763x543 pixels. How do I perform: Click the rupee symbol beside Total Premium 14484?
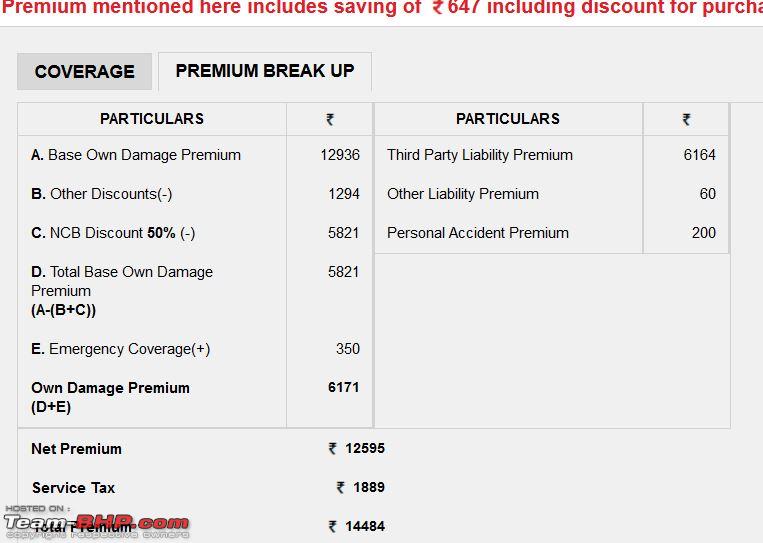333,526
